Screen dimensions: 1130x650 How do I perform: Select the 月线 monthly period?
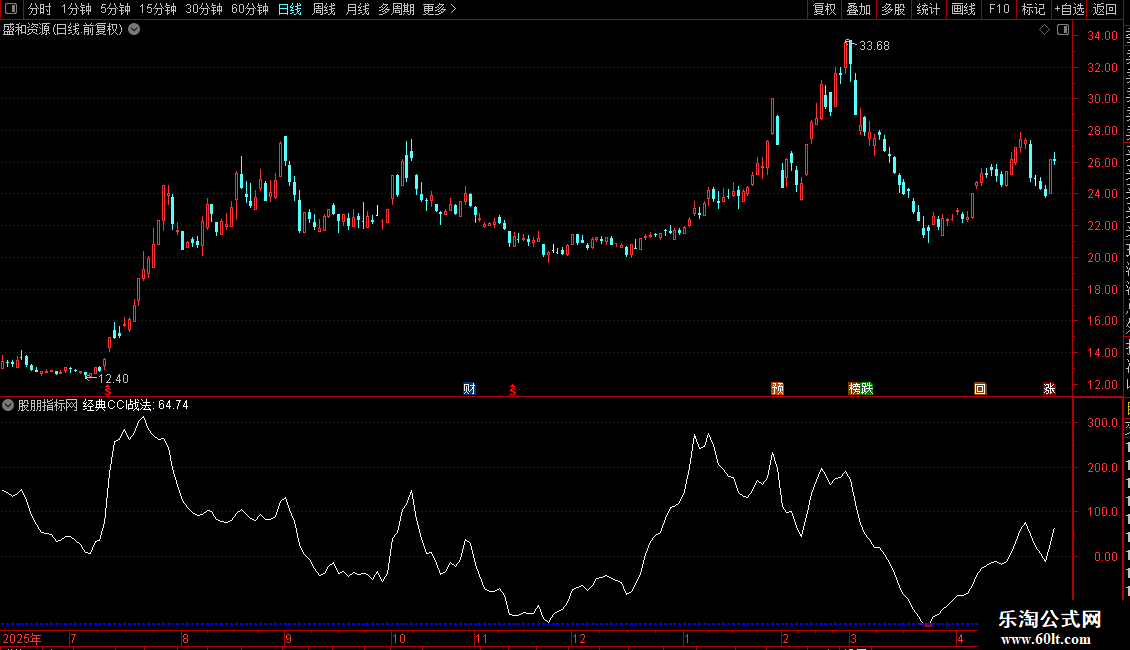[x=357, y=9]
